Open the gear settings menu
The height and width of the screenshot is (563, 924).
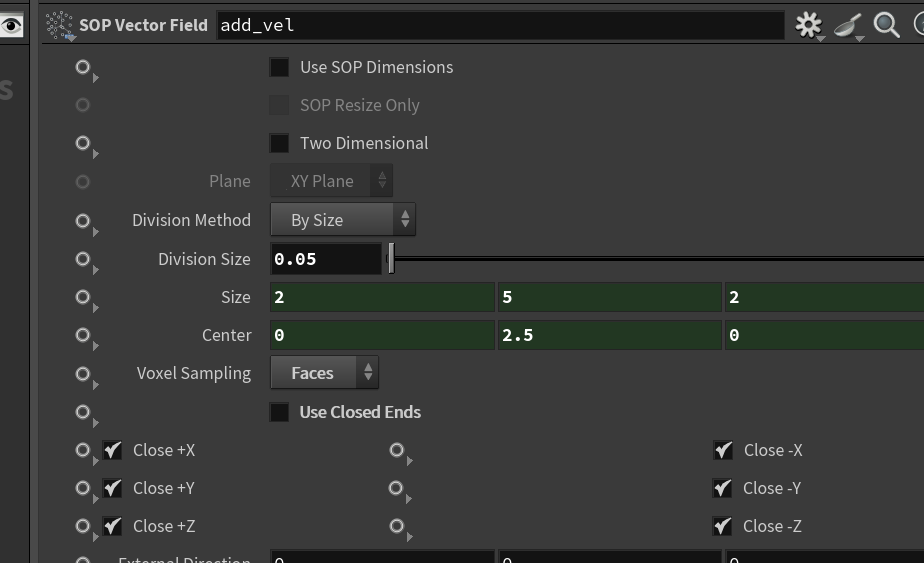point(808,25)
